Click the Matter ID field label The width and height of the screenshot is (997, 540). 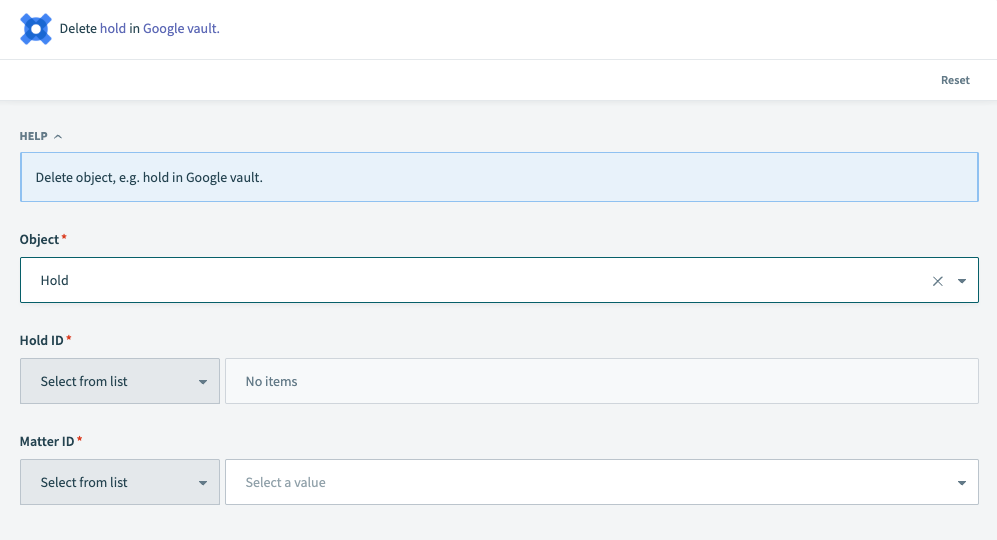pos(48,441)
